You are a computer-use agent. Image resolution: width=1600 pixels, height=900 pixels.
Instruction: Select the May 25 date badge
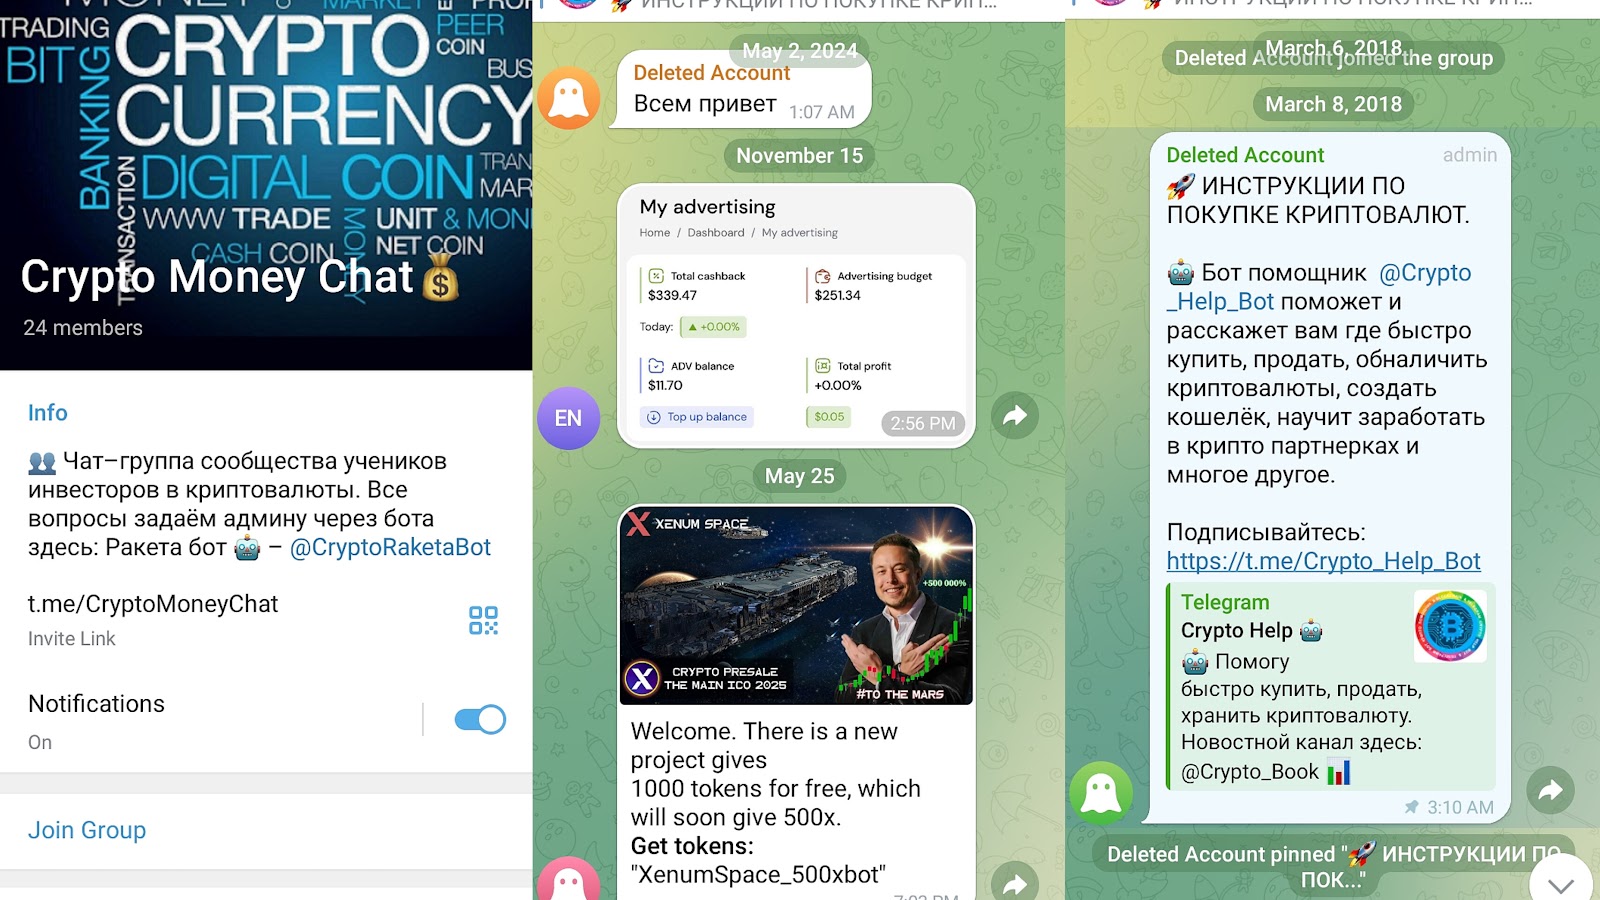[800, 476]
